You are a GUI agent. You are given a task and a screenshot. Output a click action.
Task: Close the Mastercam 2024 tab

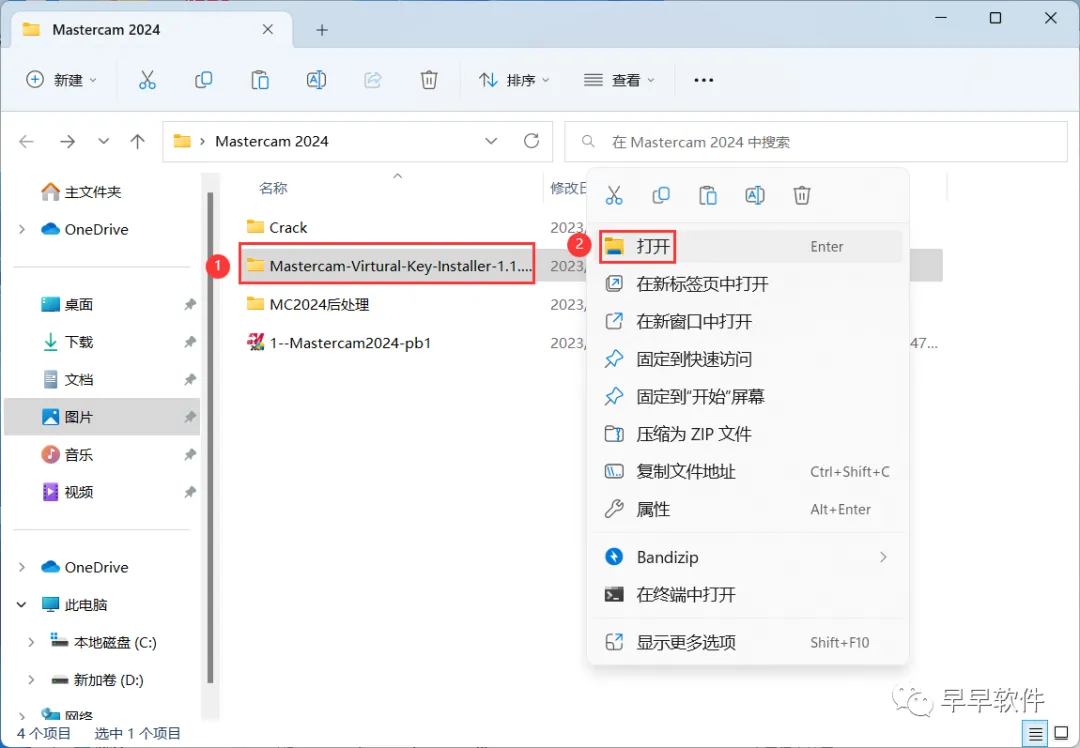point(268,29)
